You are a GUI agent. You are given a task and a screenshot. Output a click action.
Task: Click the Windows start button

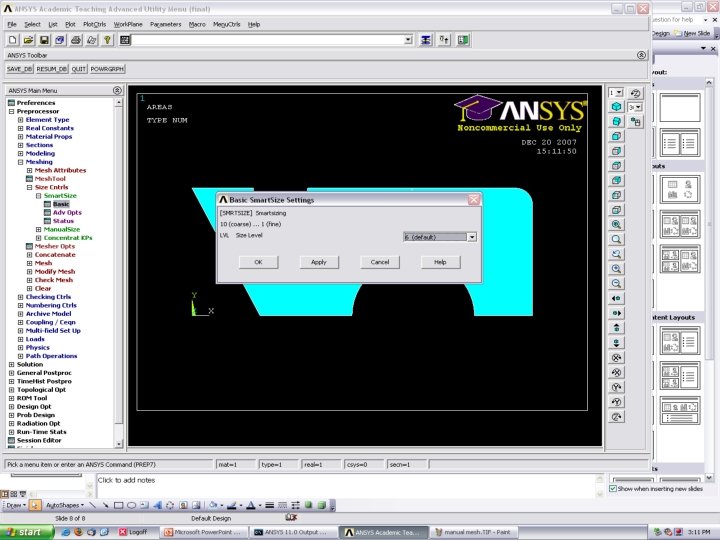click(x=27, y=532)
